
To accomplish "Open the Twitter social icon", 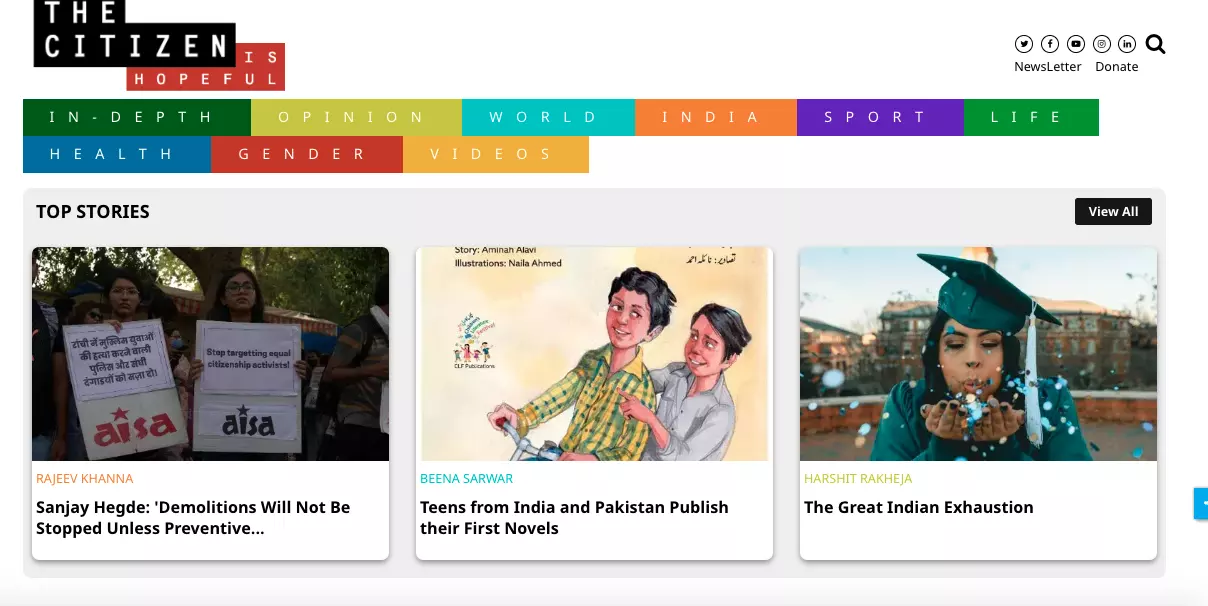I will tap(1023, 44).
